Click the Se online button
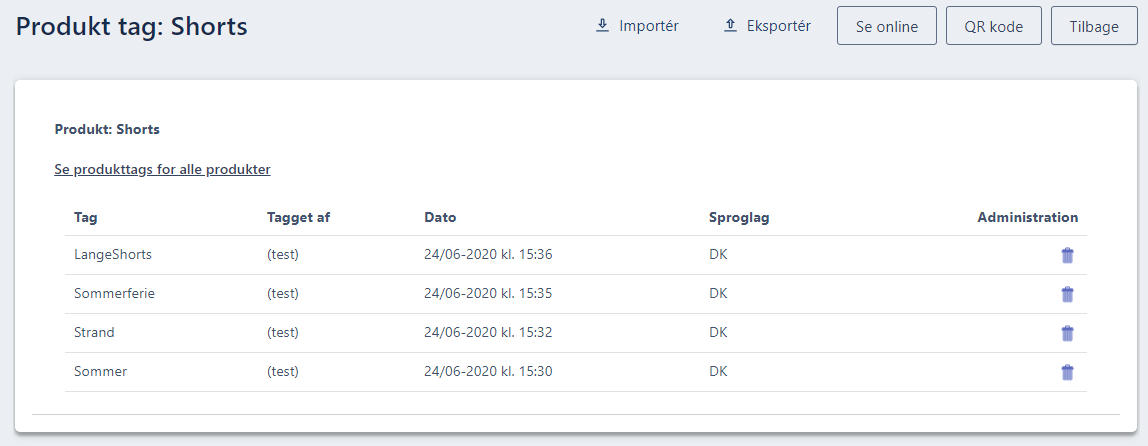Screen dimensions: 1148x446 click(887, 26)
